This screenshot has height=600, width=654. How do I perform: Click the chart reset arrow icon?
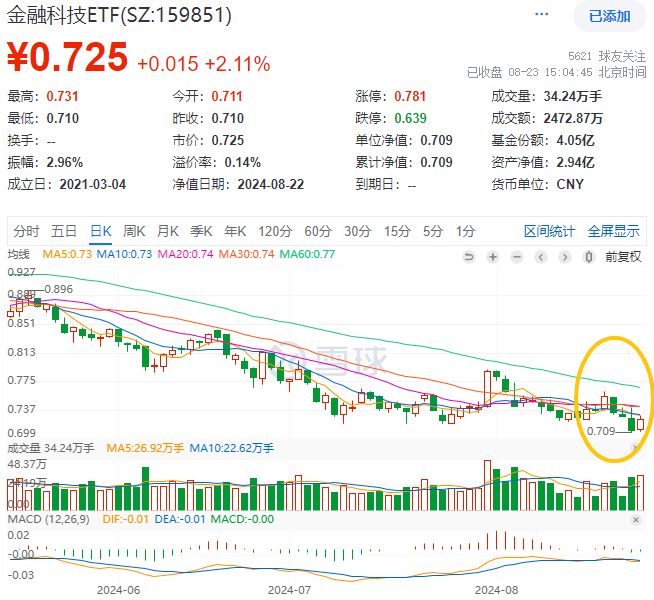tap(471, 256)
